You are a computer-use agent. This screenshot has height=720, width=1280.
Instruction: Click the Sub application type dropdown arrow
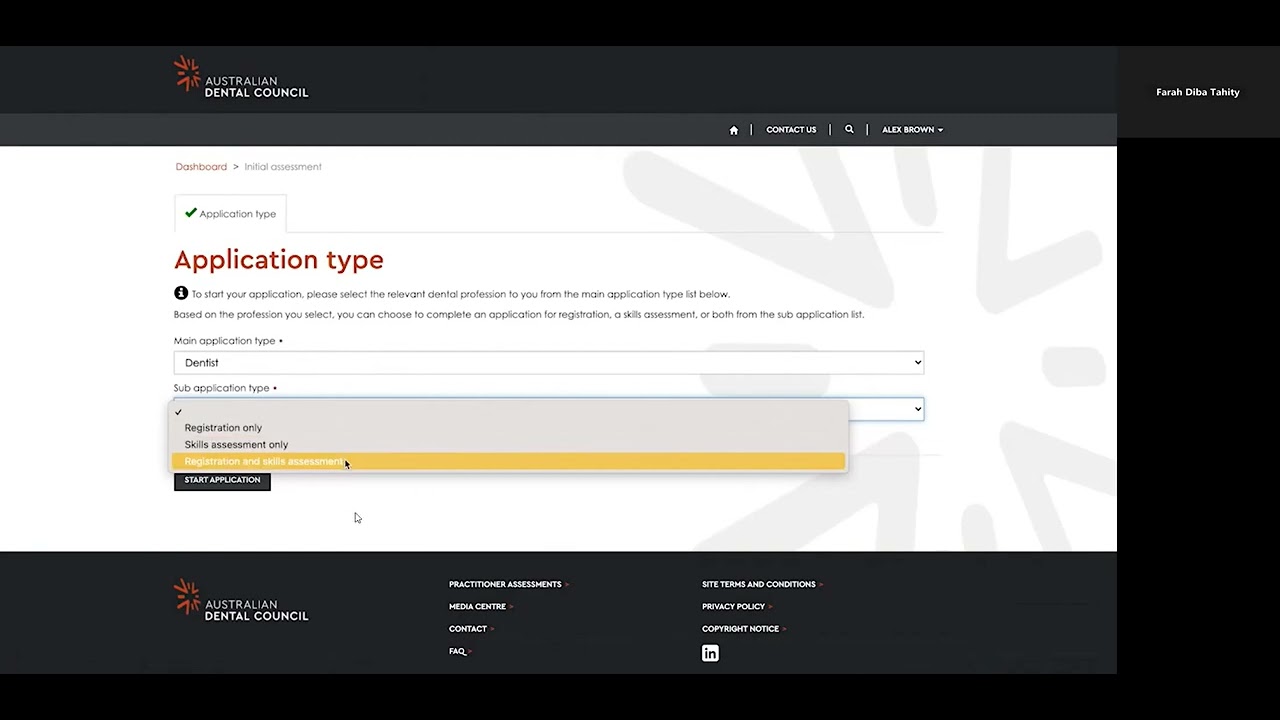point(917,409)
